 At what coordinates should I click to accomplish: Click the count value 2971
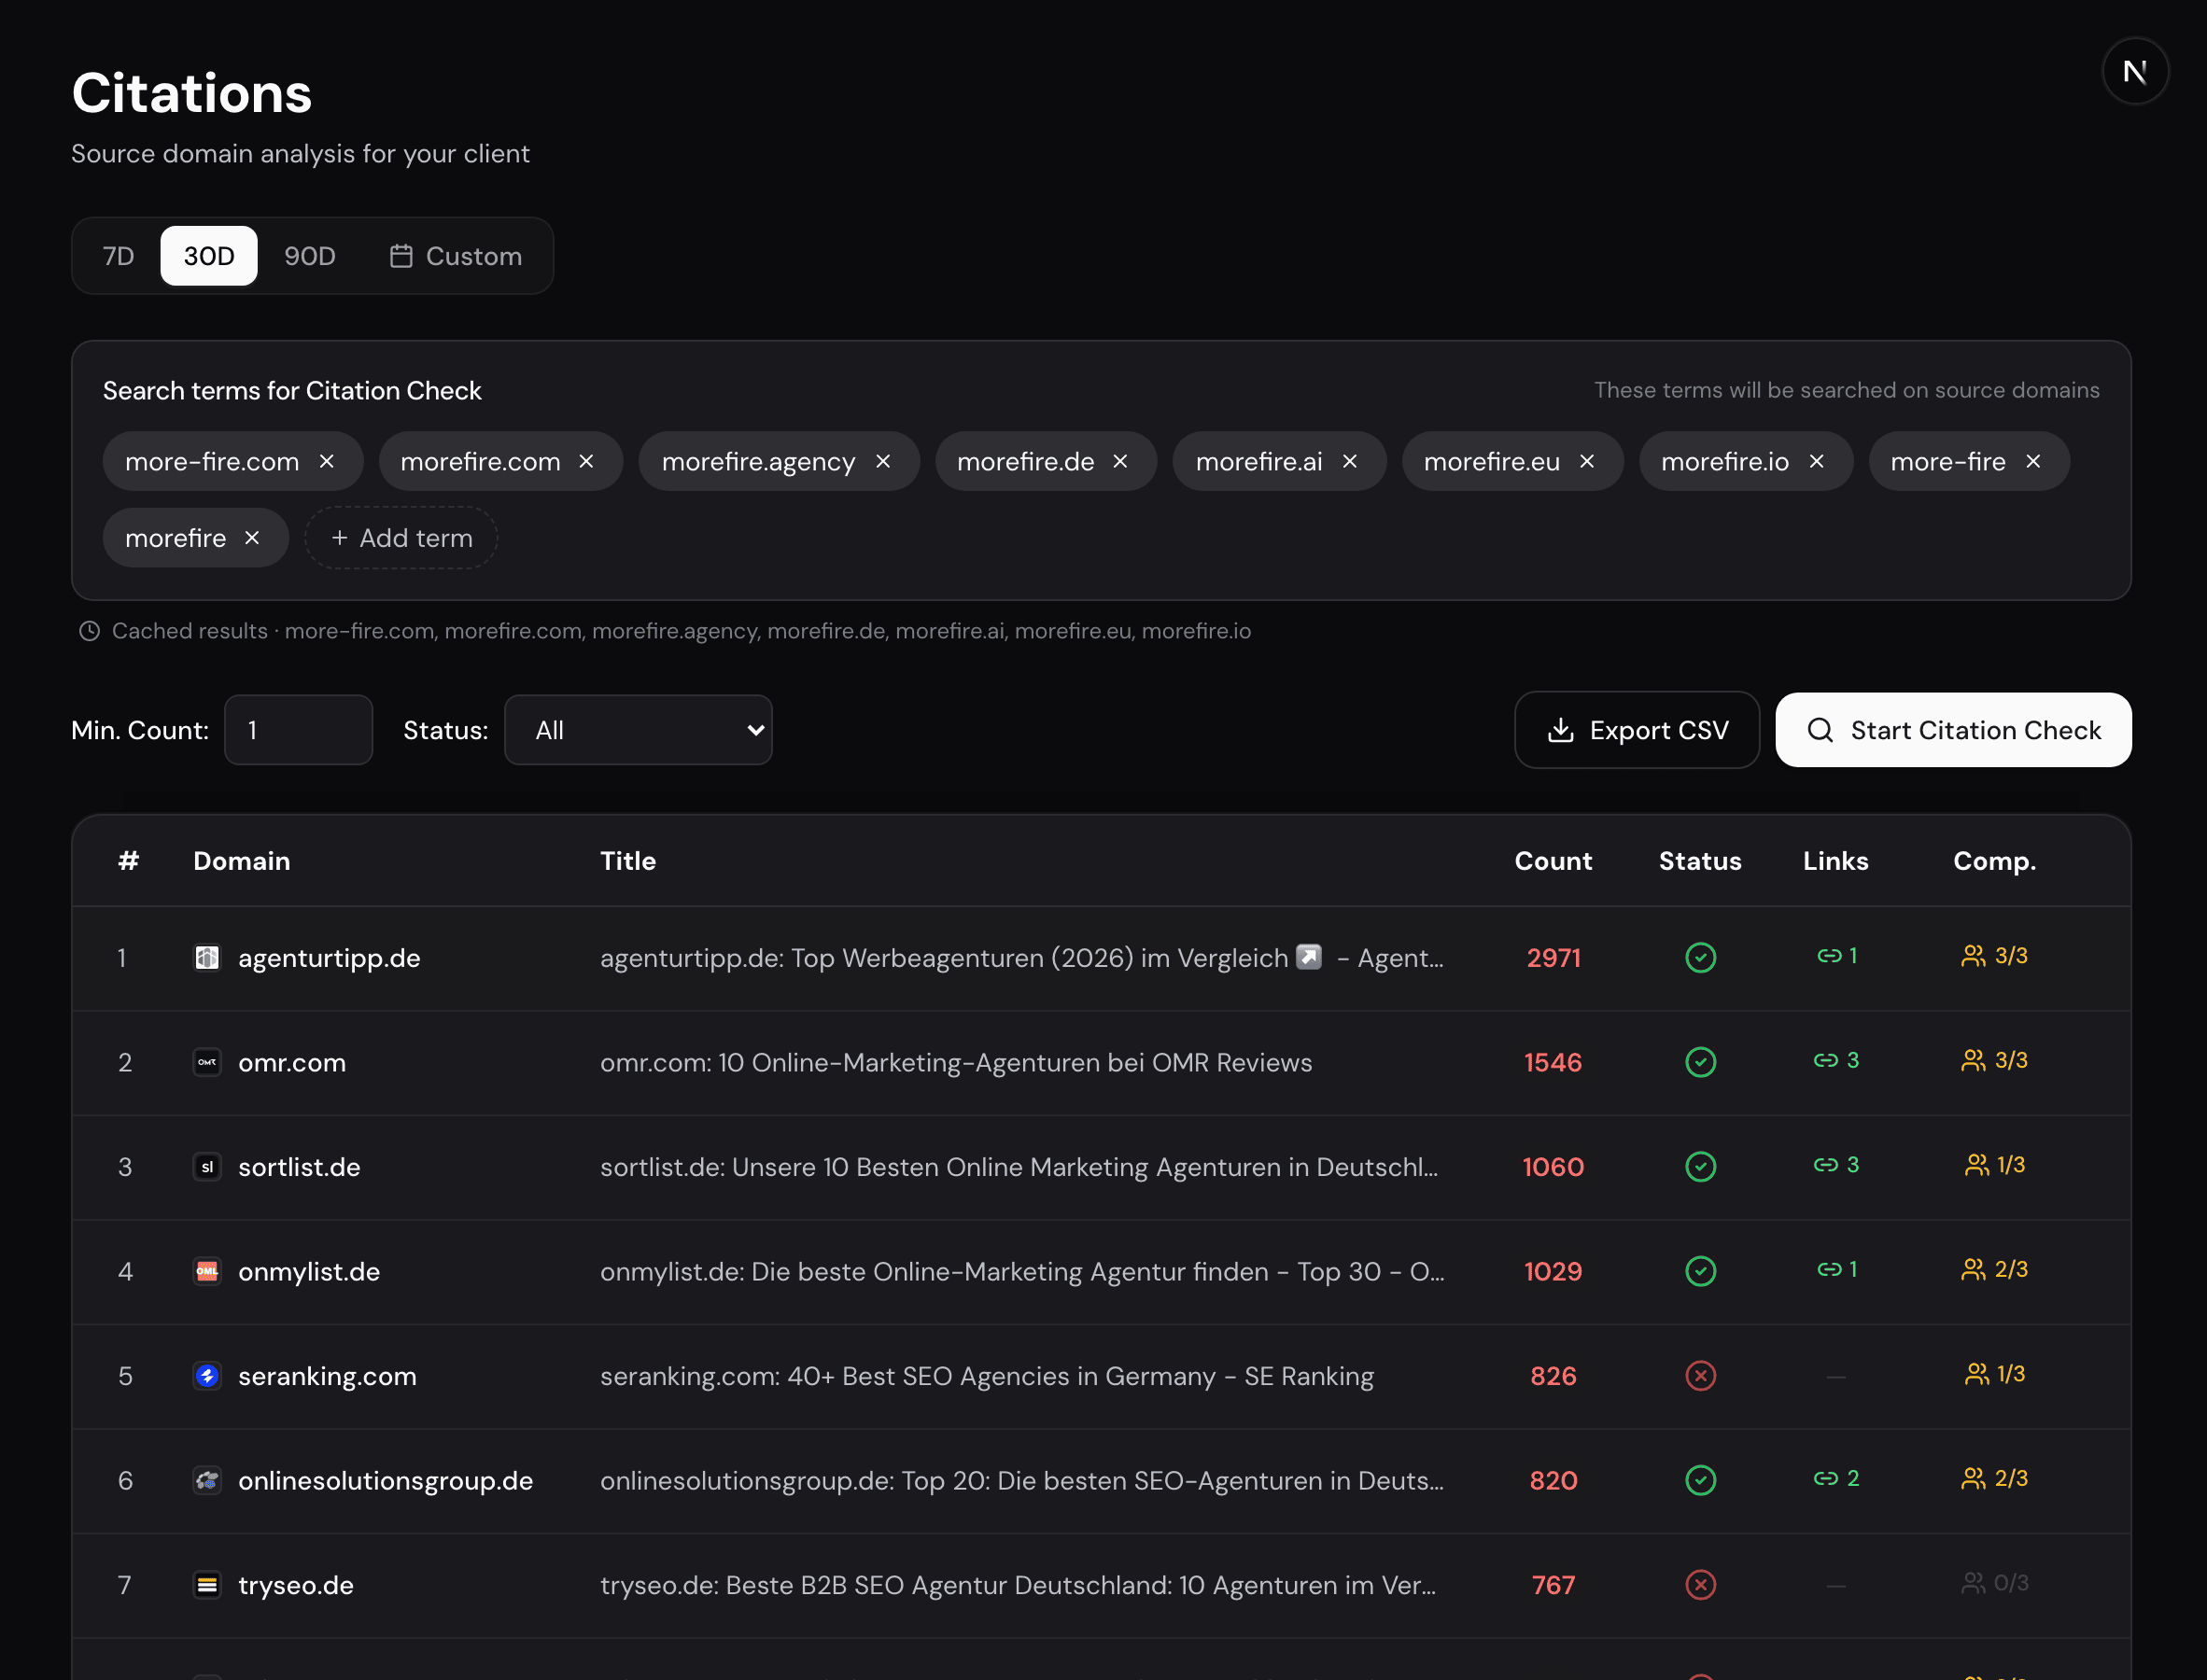[x=1553, y=958]
